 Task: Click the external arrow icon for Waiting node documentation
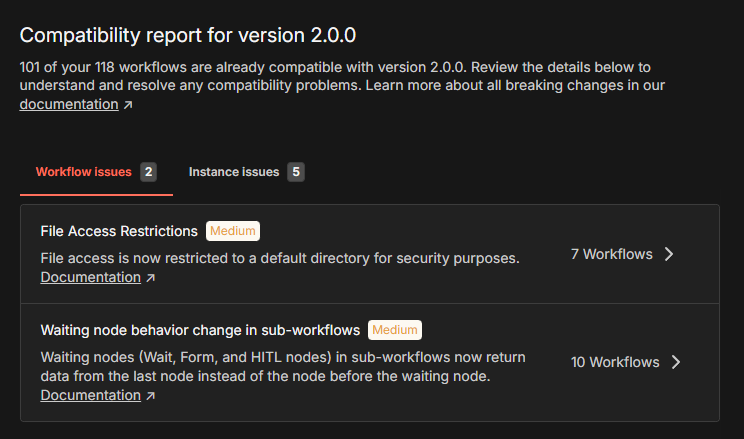point(150,396)
